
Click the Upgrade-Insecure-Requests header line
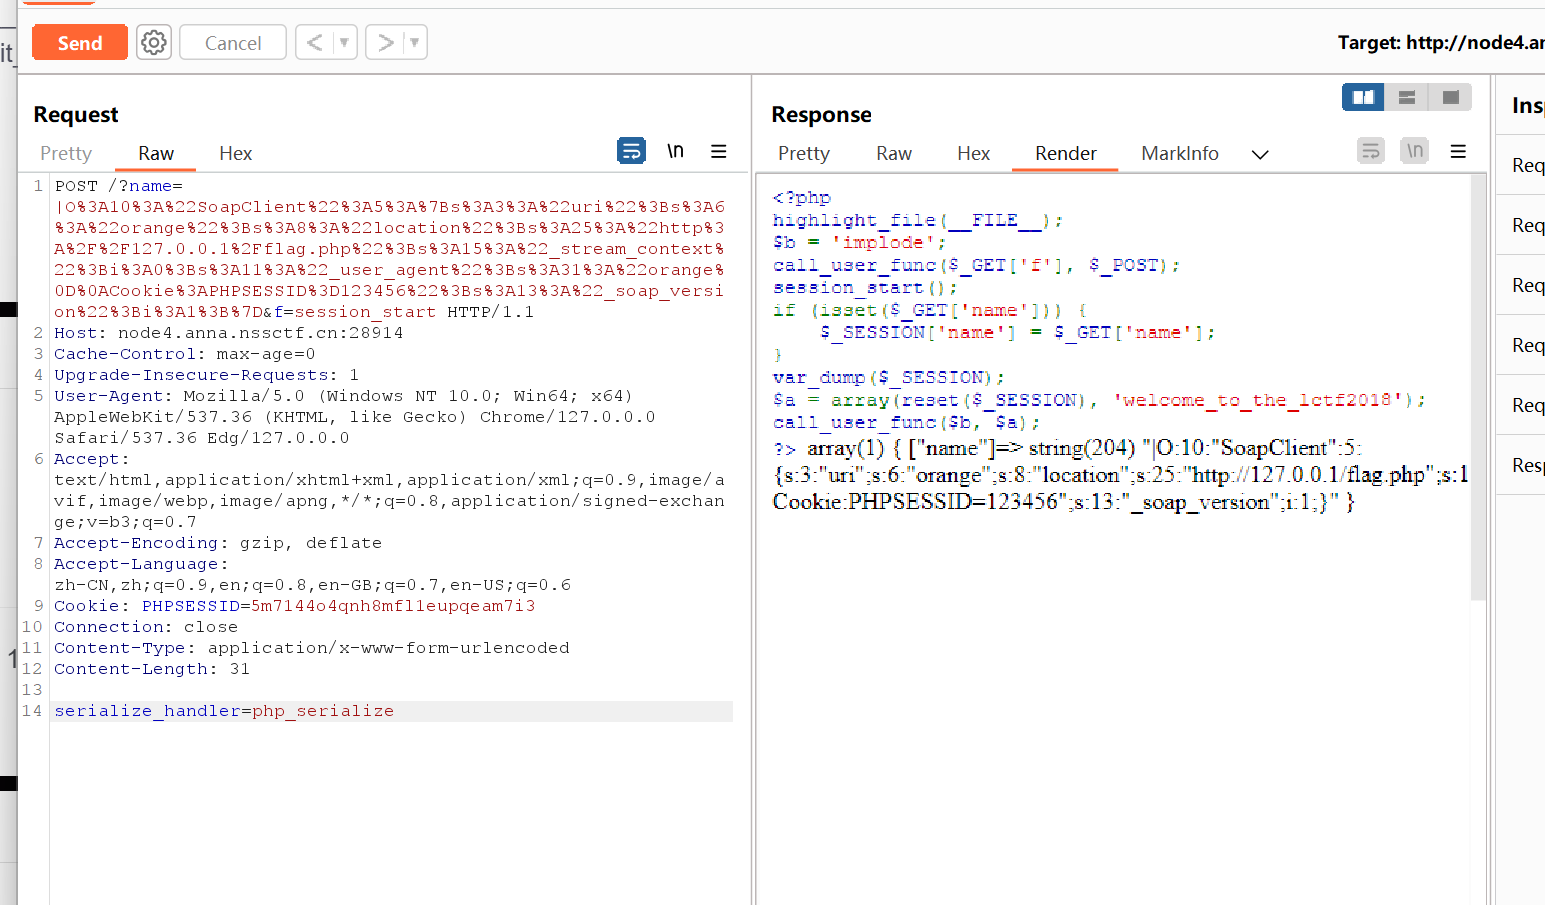click(206, 375)
